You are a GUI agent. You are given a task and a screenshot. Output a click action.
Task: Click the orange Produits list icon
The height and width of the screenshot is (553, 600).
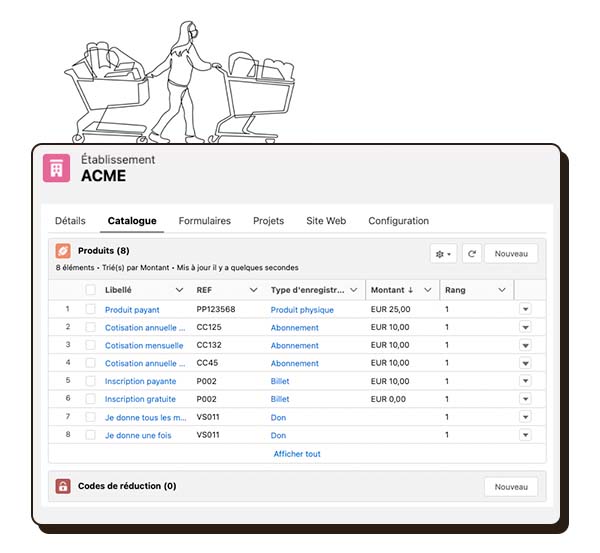(x=63, y=251)
